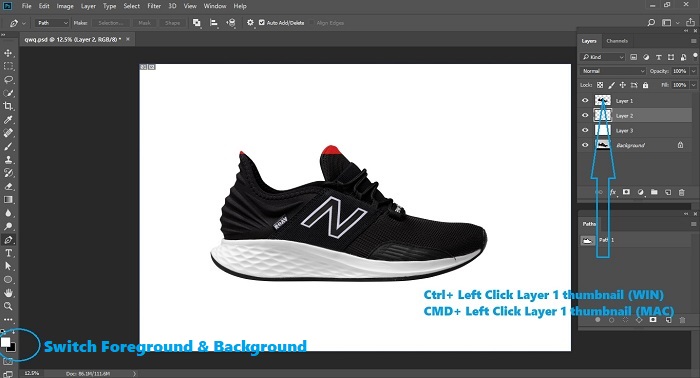Open the Paths panel menu
The width and height of the screenshot is (700, 378).
coord(693,224)
